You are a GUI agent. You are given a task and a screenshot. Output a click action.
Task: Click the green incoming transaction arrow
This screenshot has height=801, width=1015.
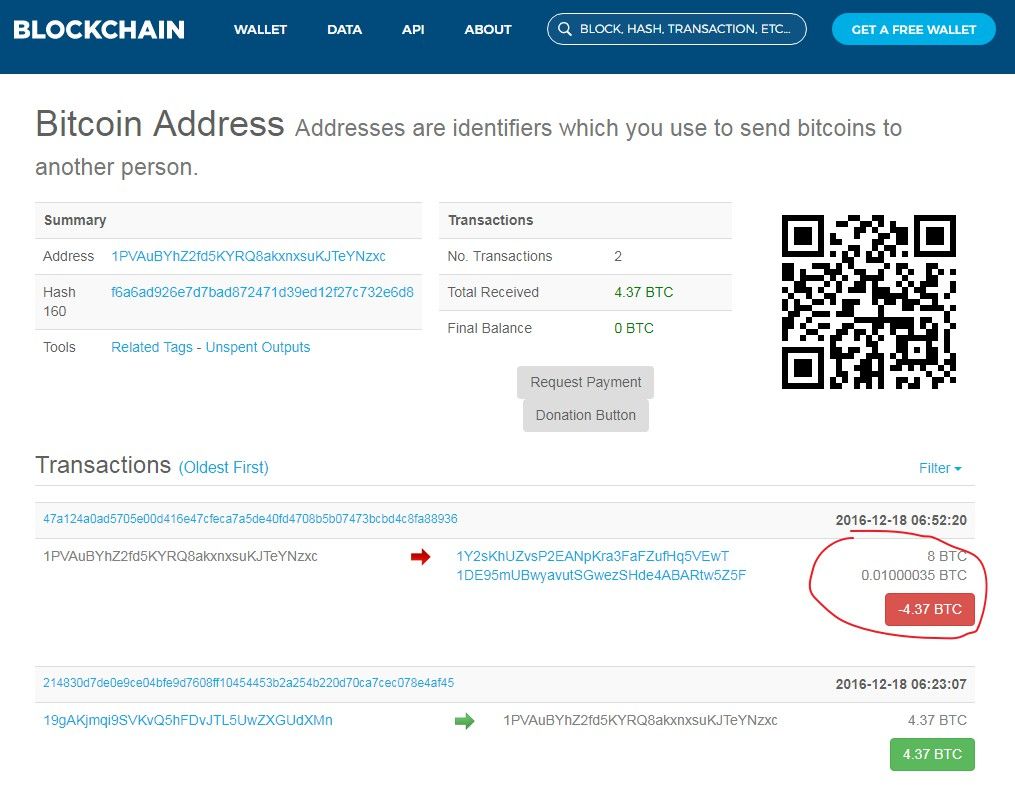pos(464,721)
